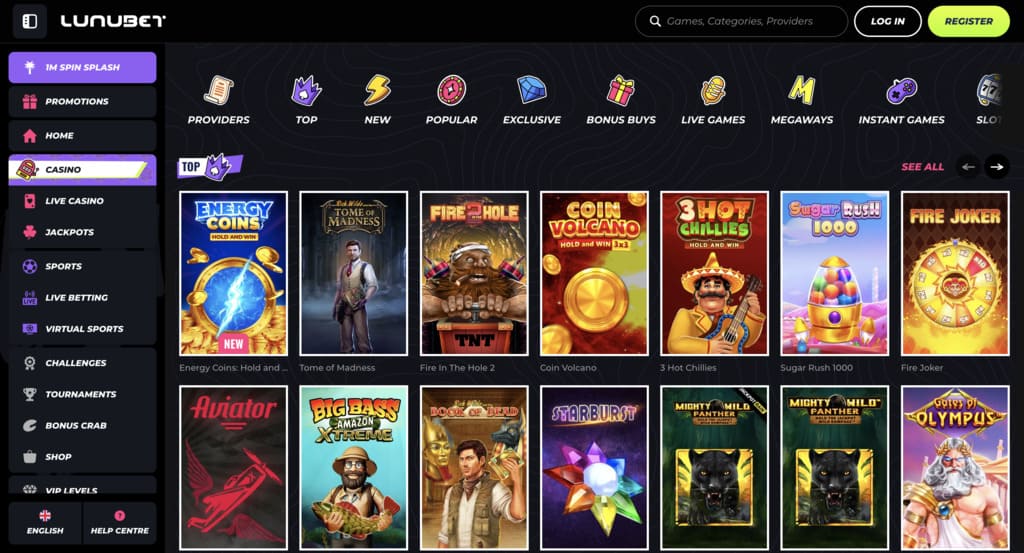
Task: Open Tournaments via the trophy icon
Action: [29, 394]
